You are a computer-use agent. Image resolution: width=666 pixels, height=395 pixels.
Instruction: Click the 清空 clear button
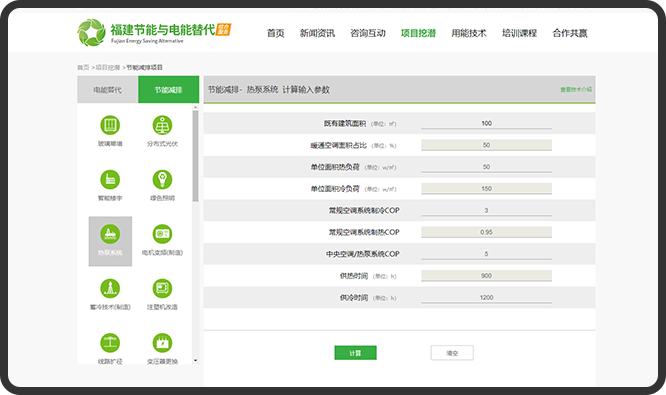(x=452, y=353)
